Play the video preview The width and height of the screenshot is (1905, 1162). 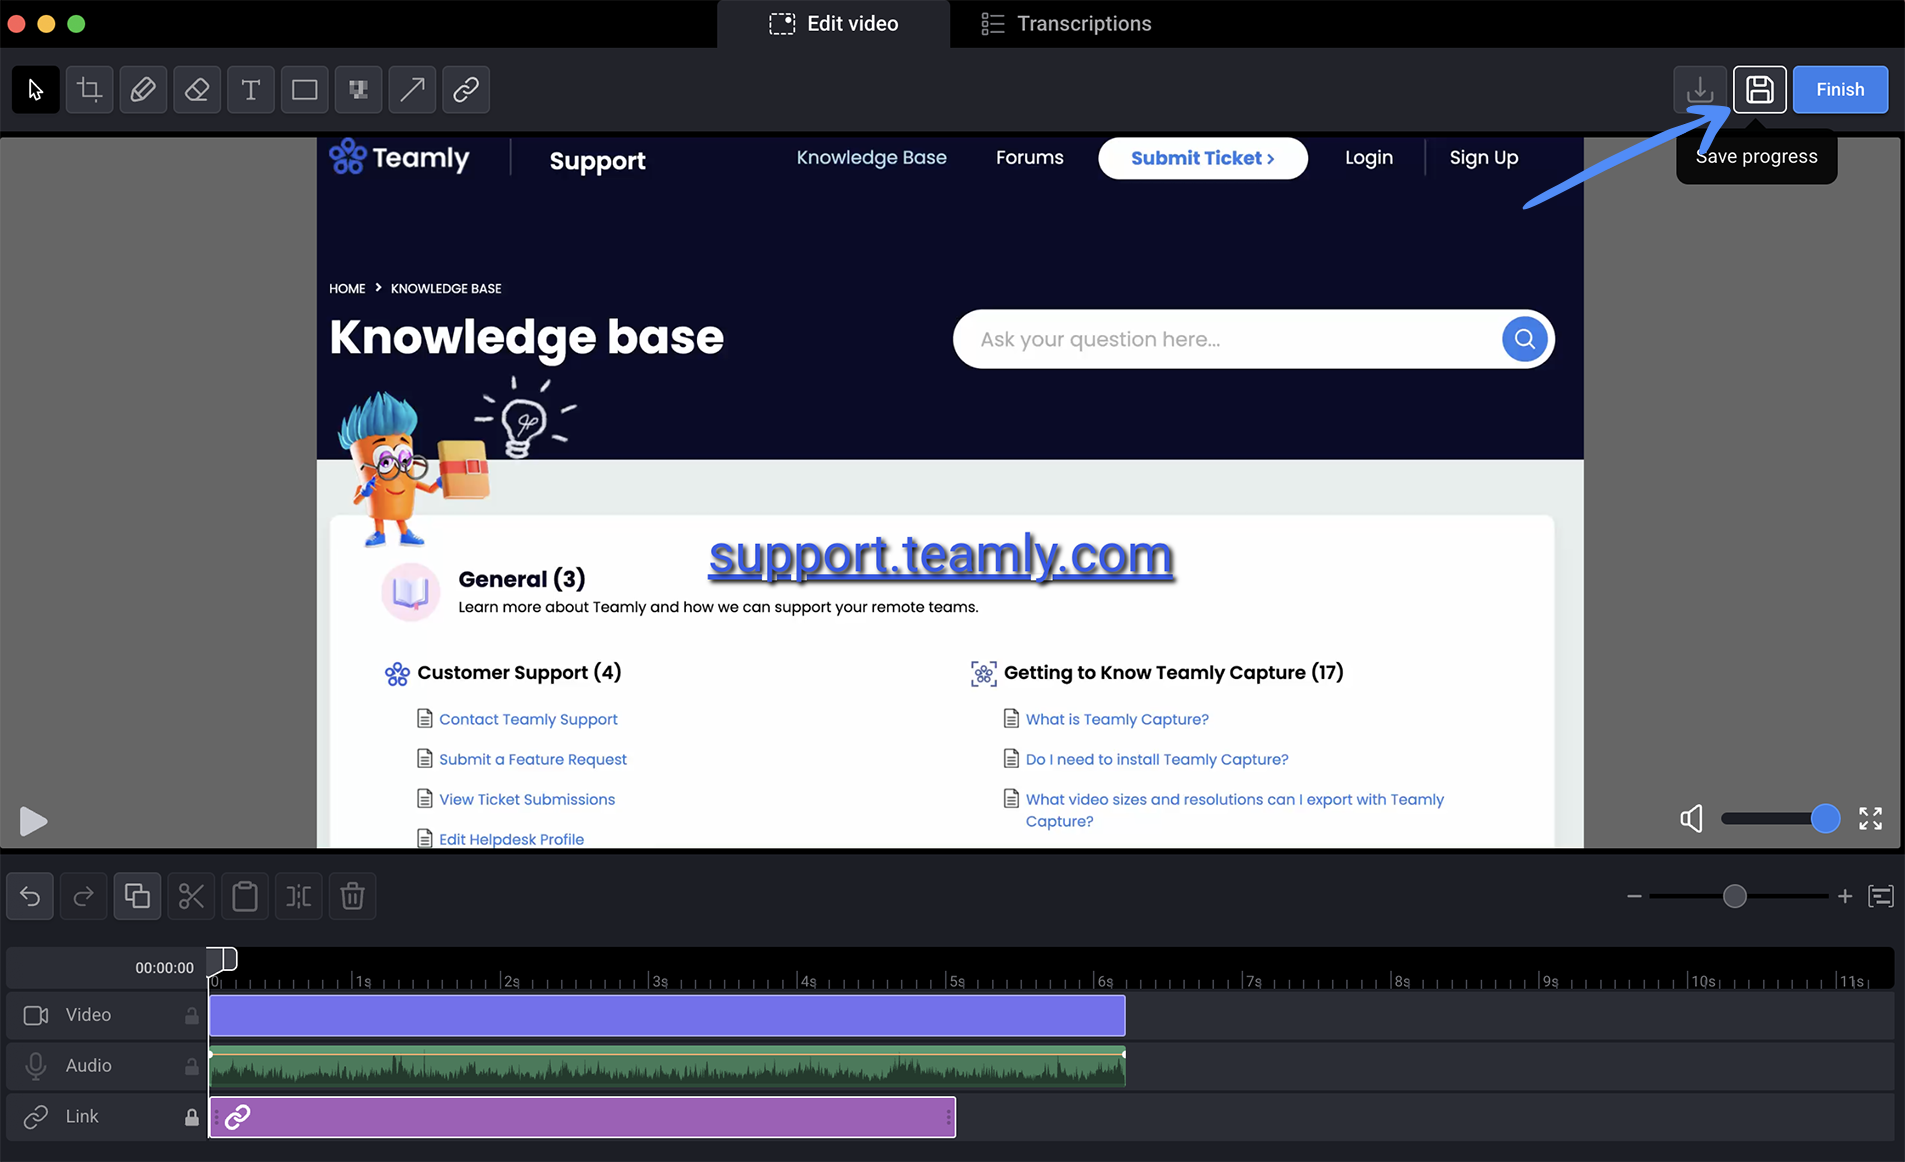33,821
